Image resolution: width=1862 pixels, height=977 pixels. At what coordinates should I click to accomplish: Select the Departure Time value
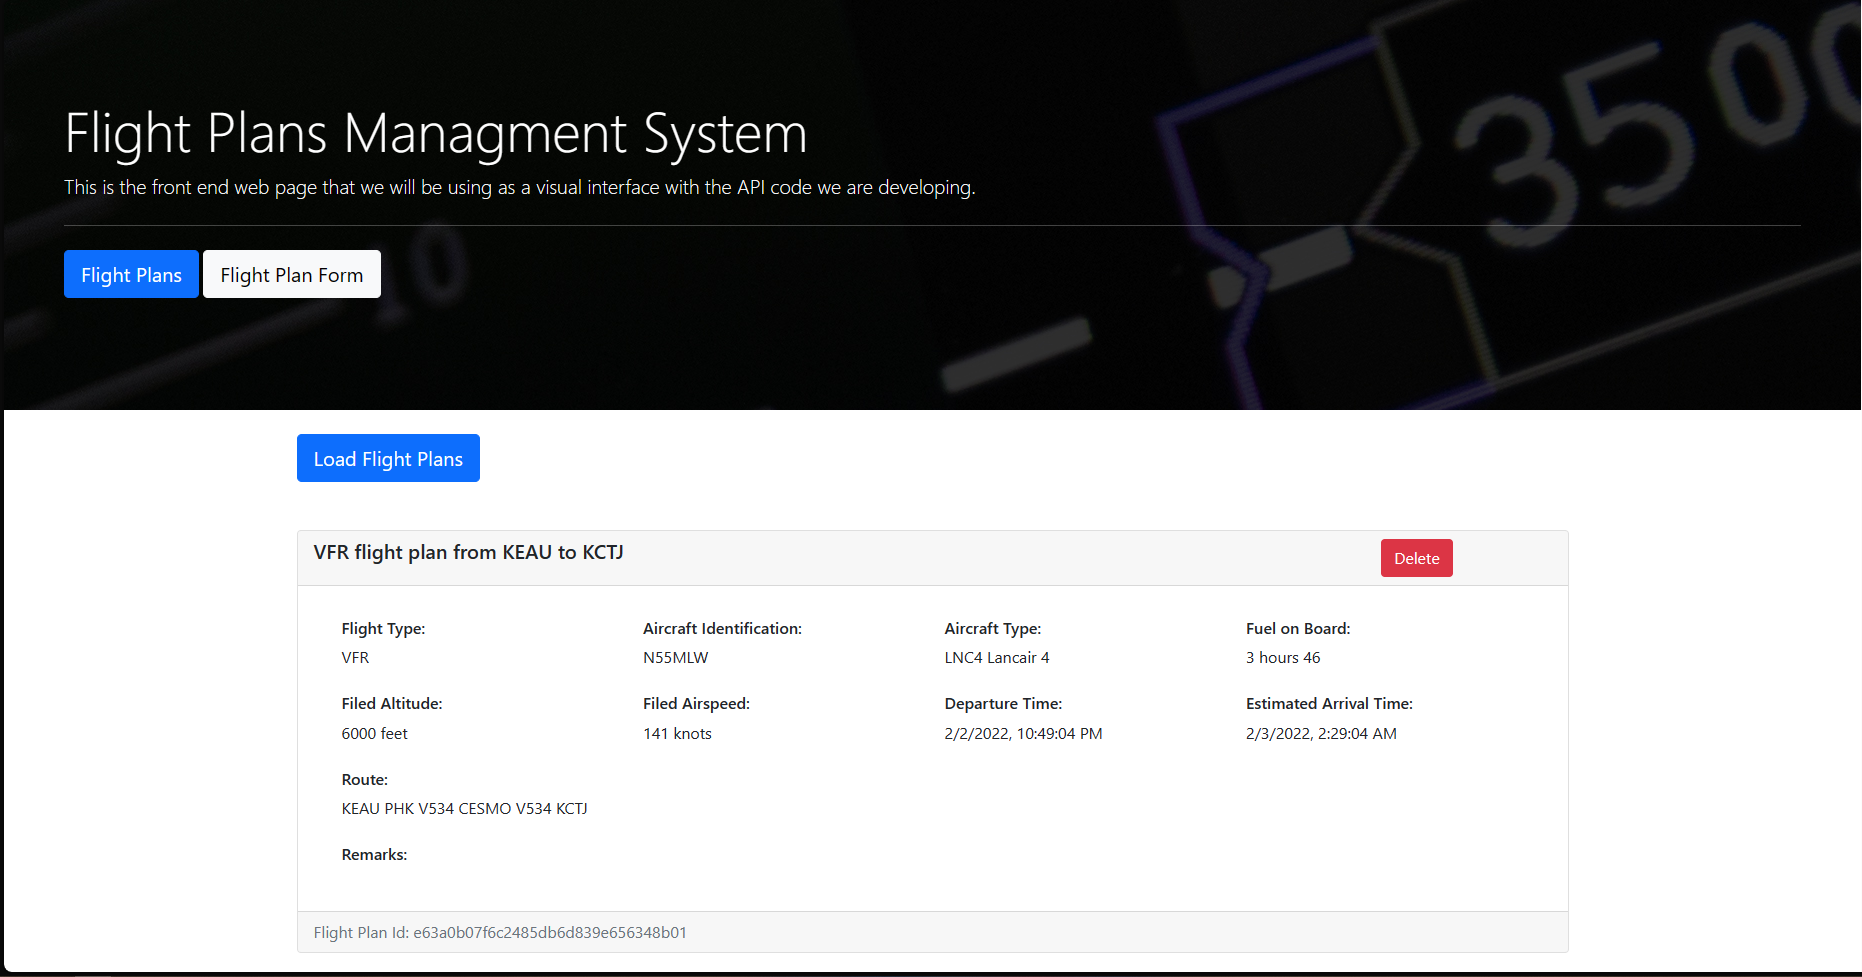pyautogui.click(x=1023, y=733)
